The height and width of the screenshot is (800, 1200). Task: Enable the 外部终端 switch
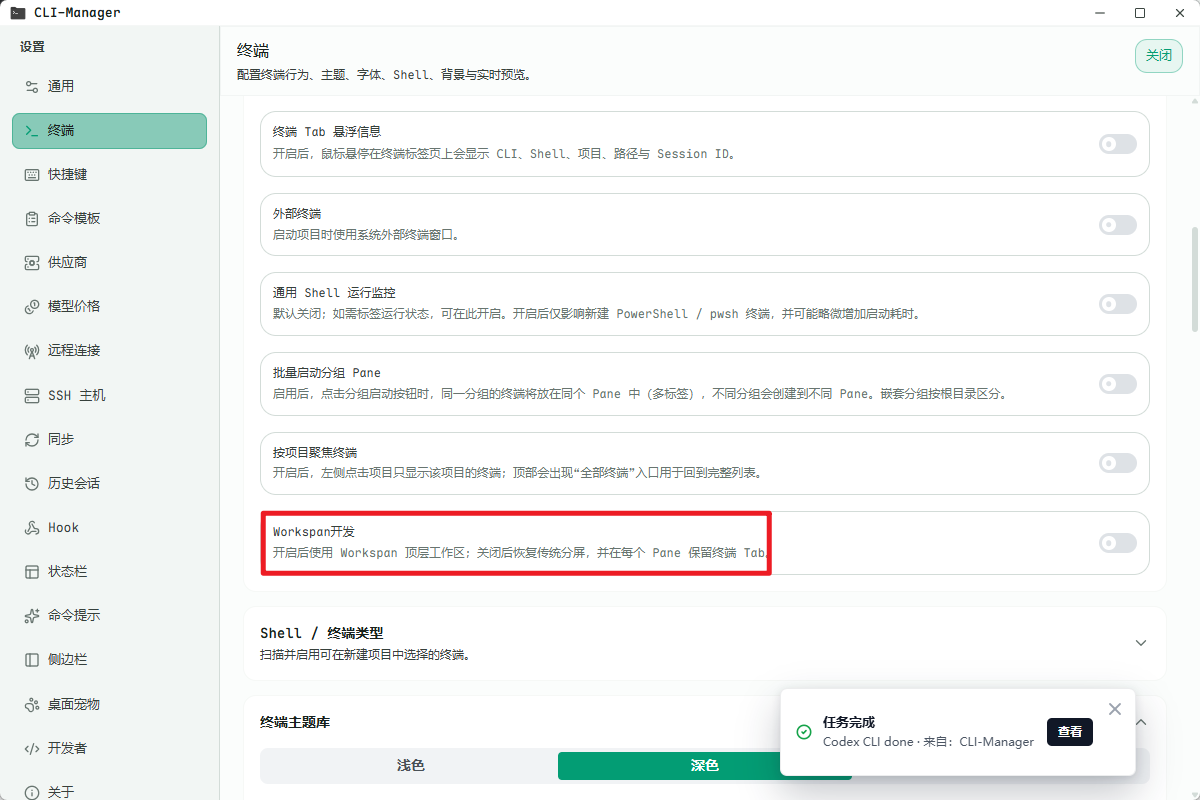click(x=1118, y=225)
